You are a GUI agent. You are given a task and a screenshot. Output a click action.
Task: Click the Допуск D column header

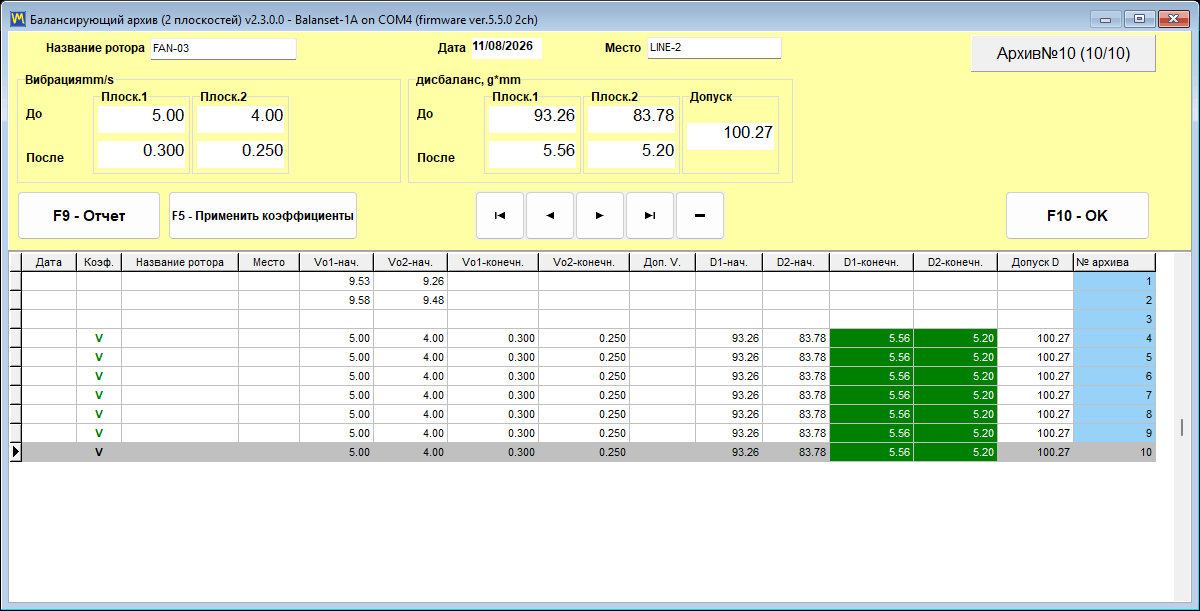(1035, 262)
